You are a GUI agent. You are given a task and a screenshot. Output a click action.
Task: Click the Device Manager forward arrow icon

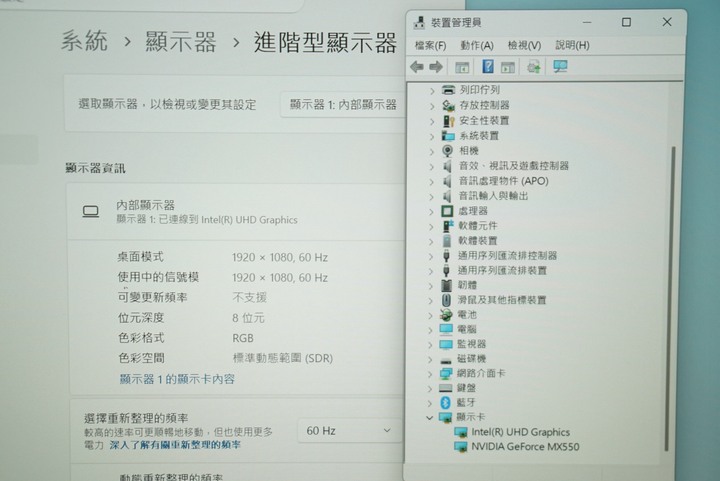point(436,67)
